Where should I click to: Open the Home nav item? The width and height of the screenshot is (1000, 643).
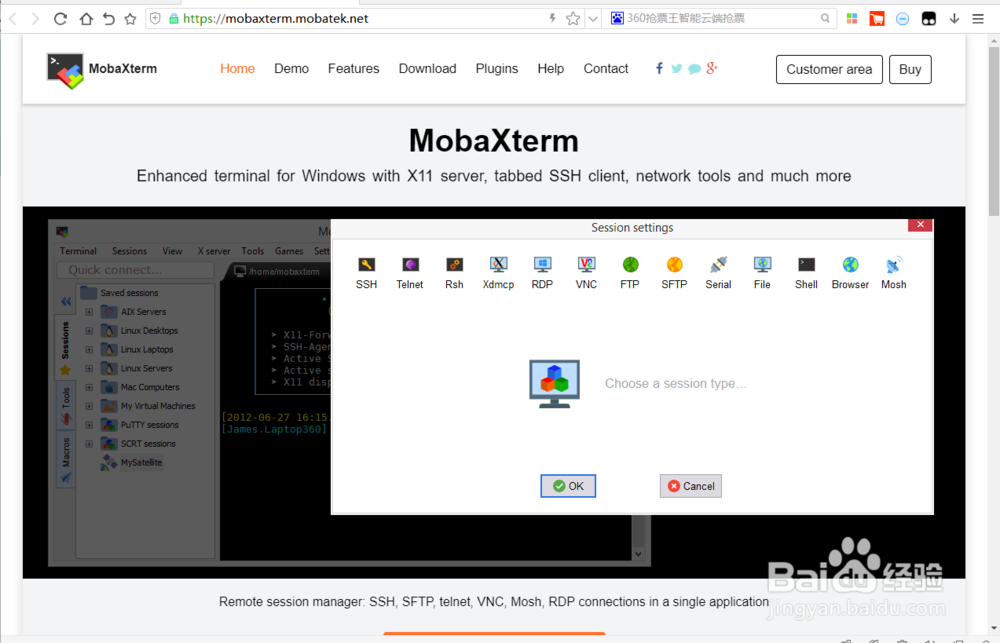point(237,69)
